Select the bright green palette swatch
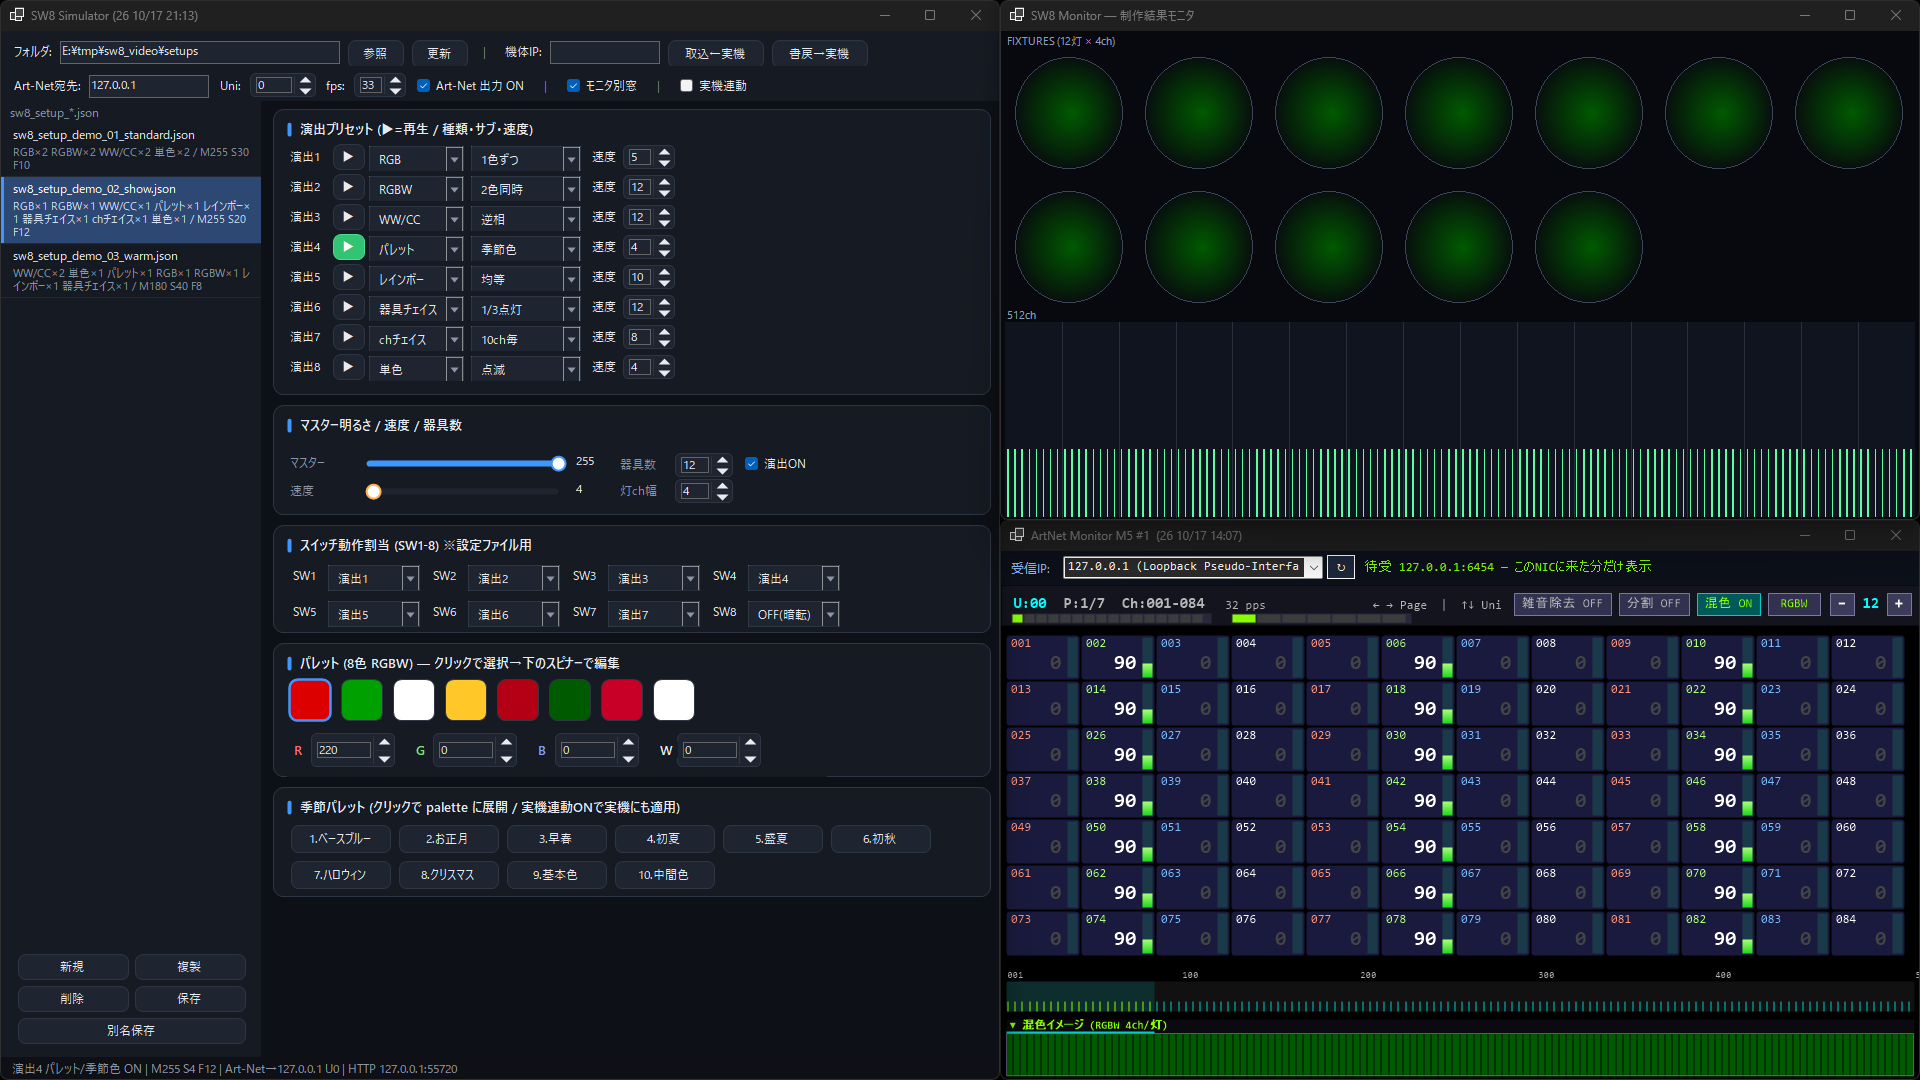 point(362,700)
